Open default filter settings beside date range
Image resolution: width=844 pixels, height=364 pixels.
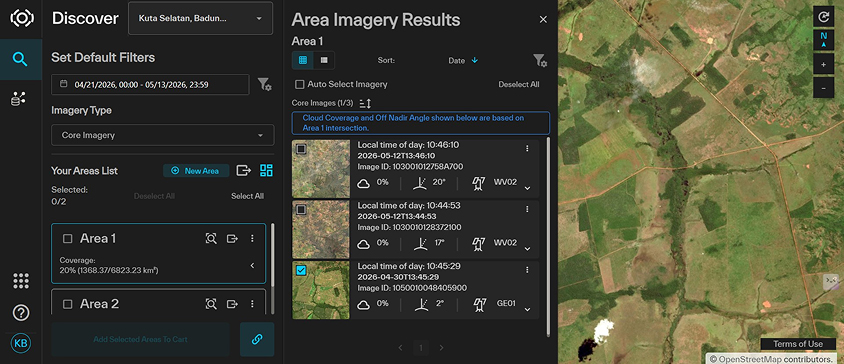click(x=264, y=85)
